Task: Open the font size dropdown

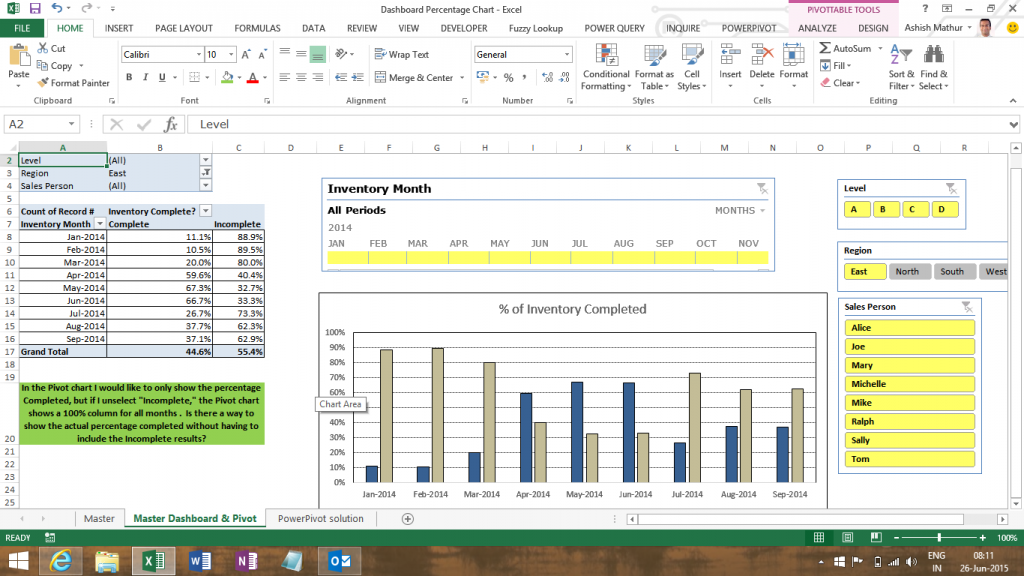Action: tap(231, 55)
